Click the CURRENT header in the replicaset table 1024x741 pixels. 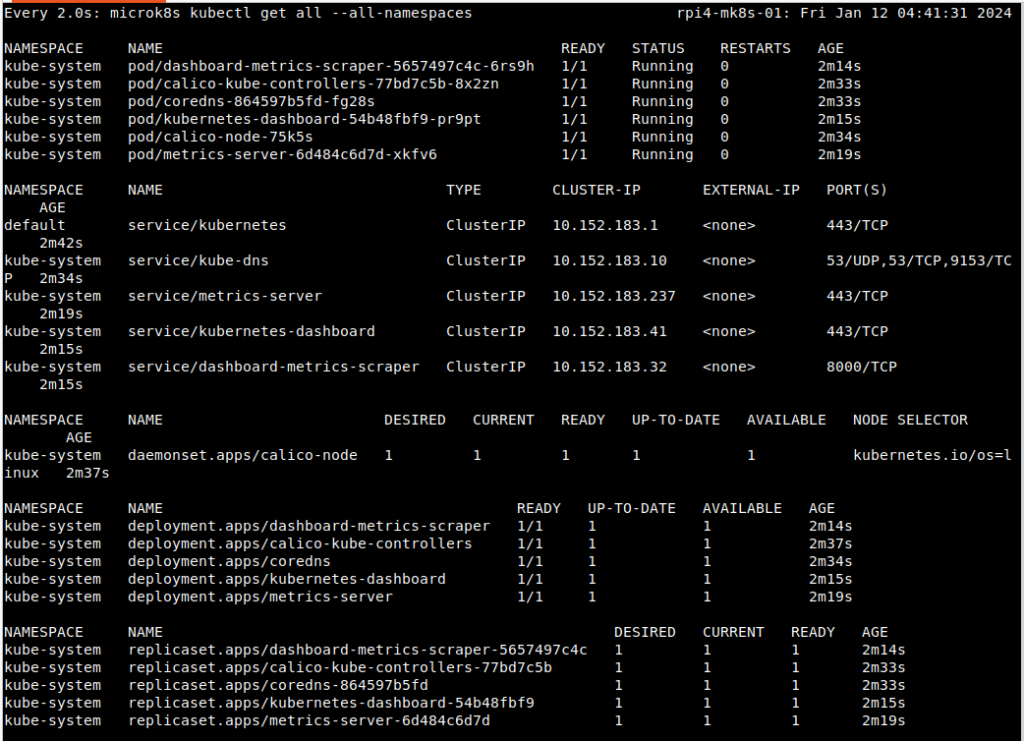(x=733, y=633)
